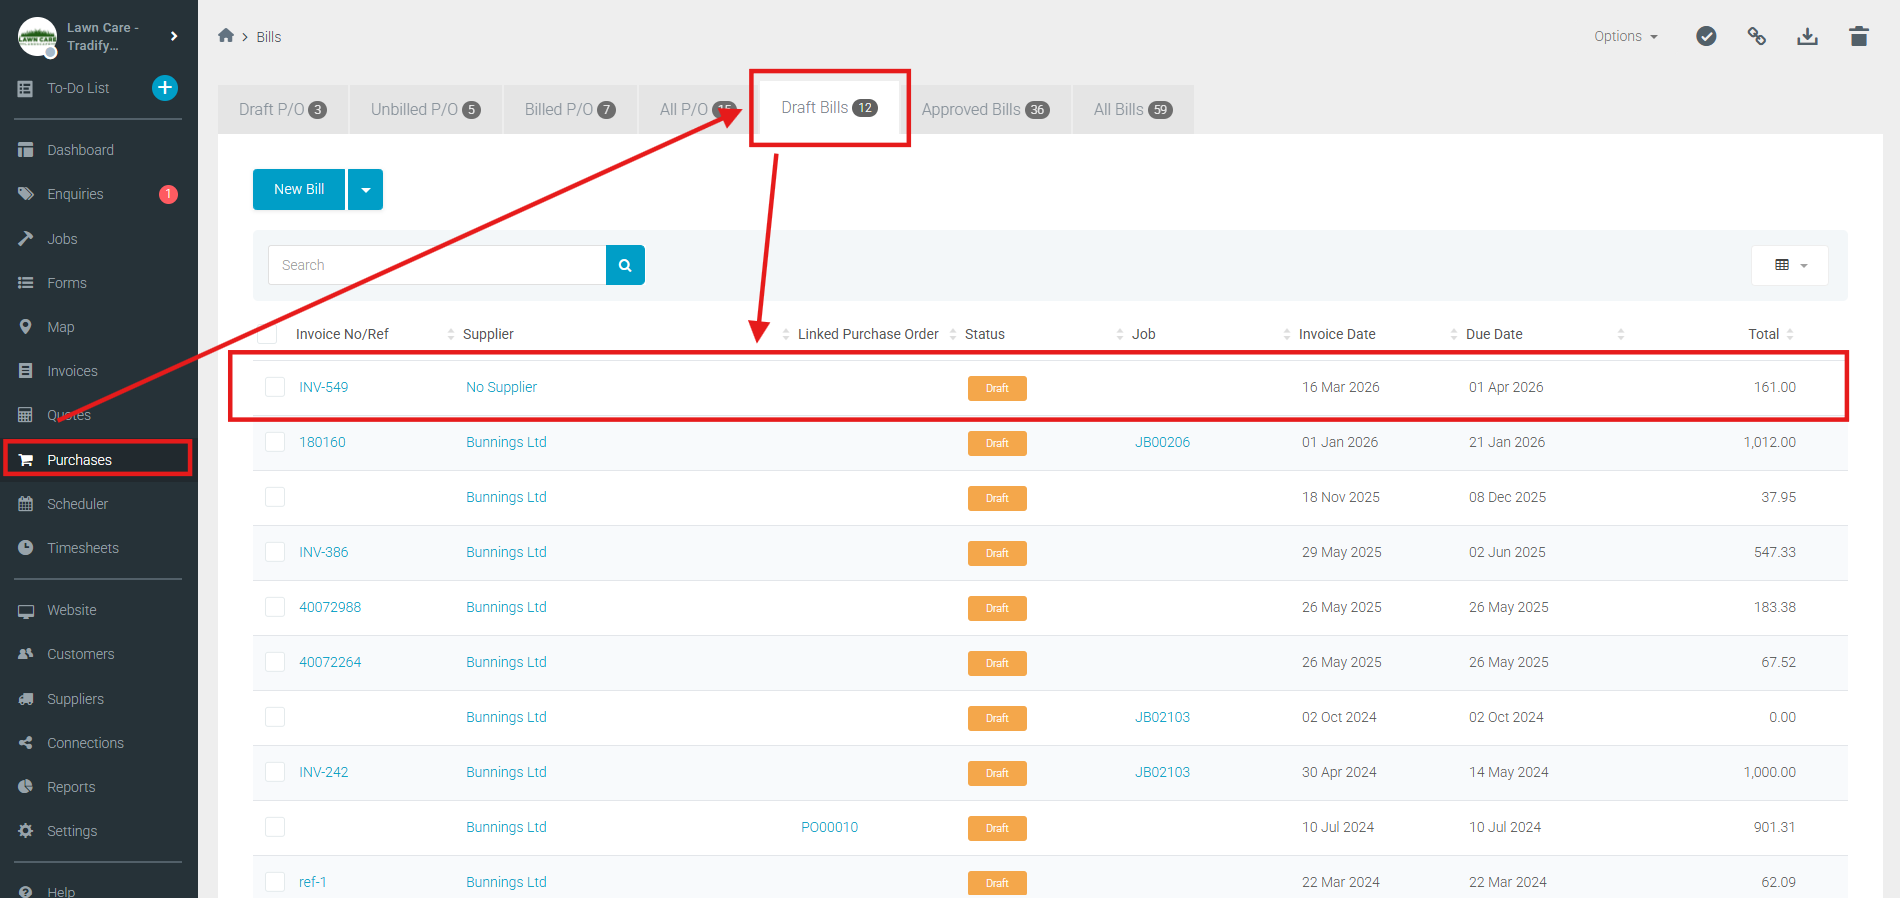Click the Lawn Care company logo

click(38, 37)
